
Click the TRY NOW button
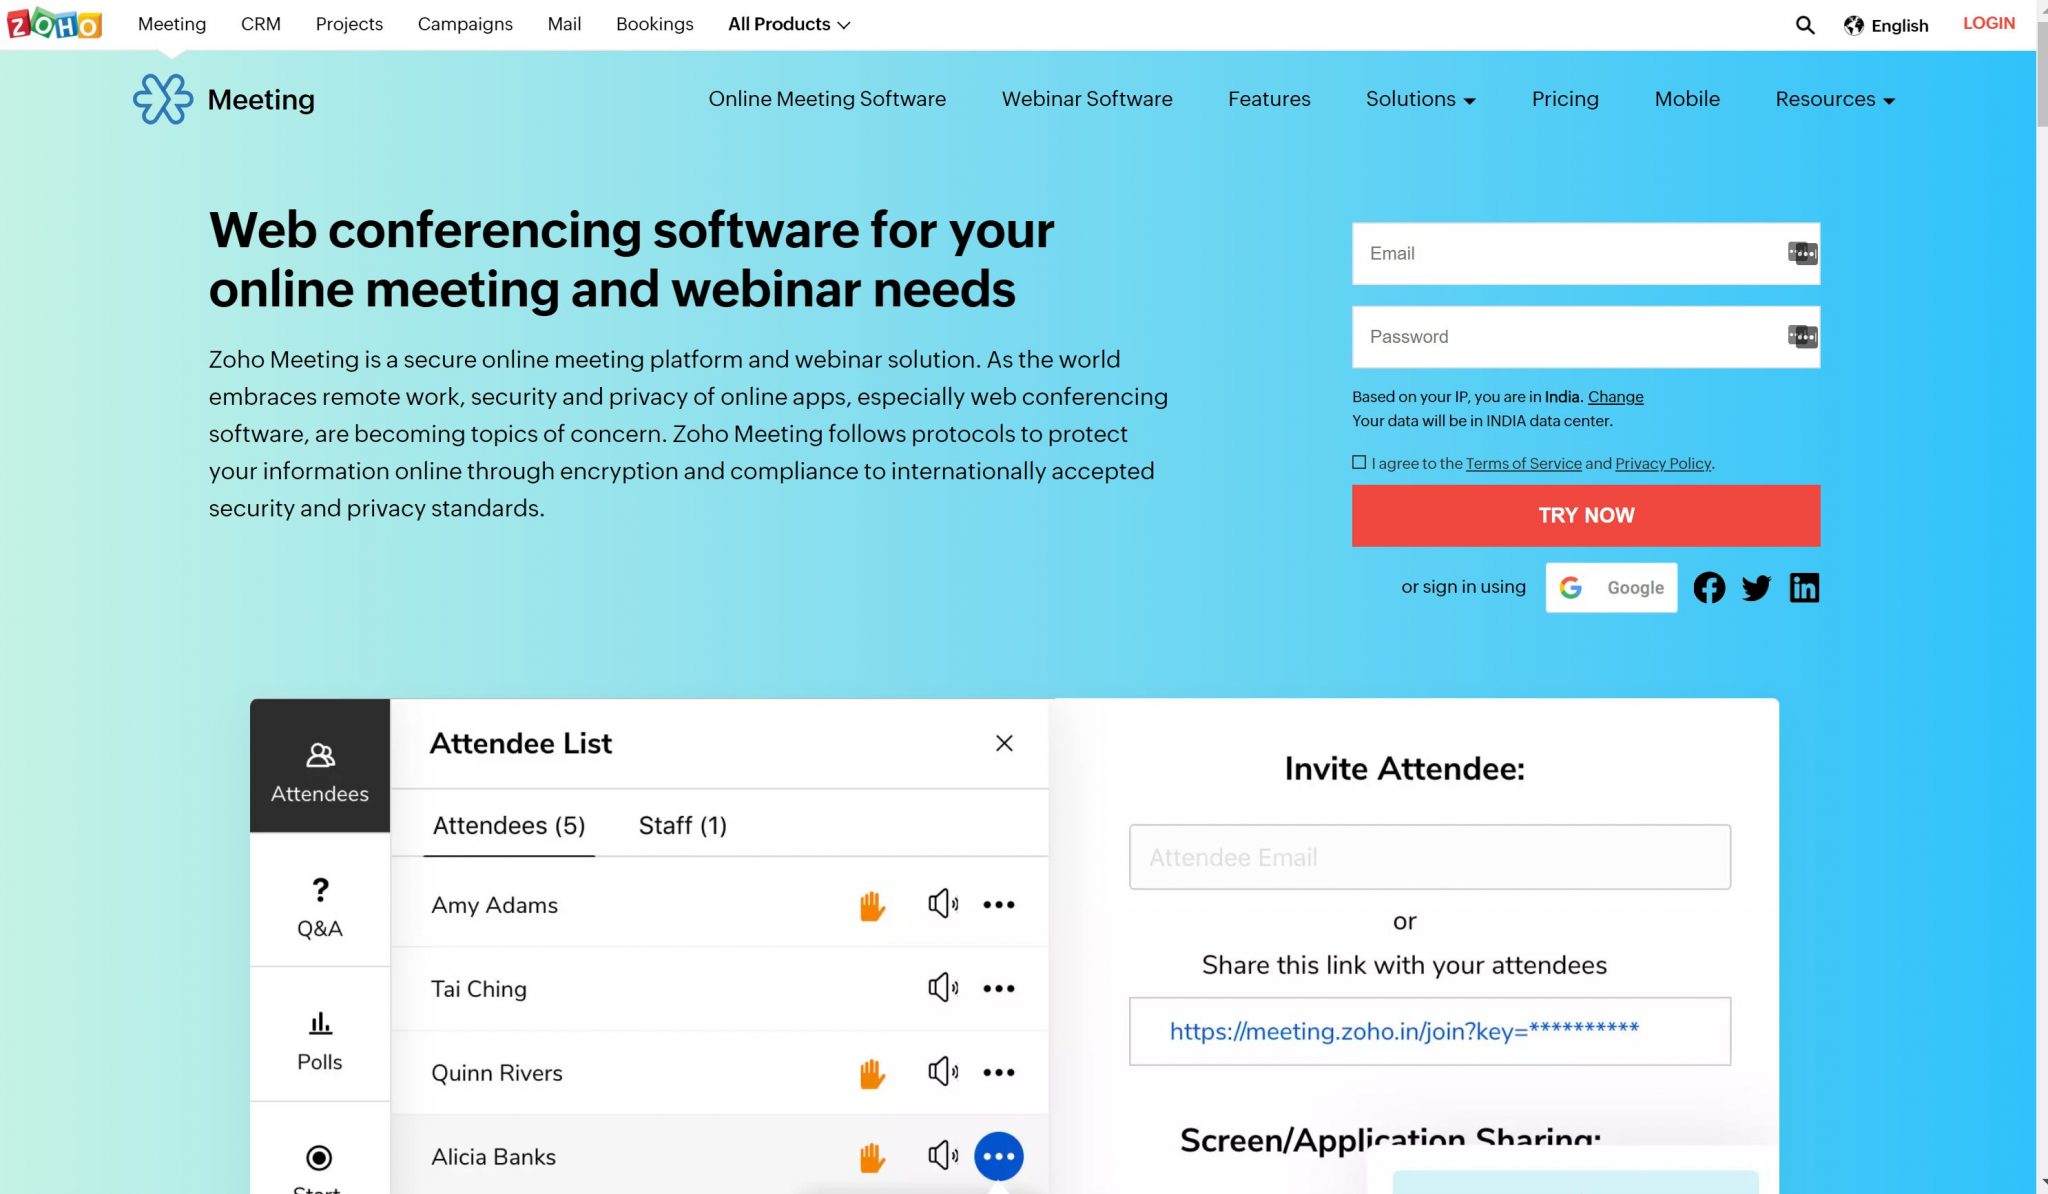coord(1586,515)
